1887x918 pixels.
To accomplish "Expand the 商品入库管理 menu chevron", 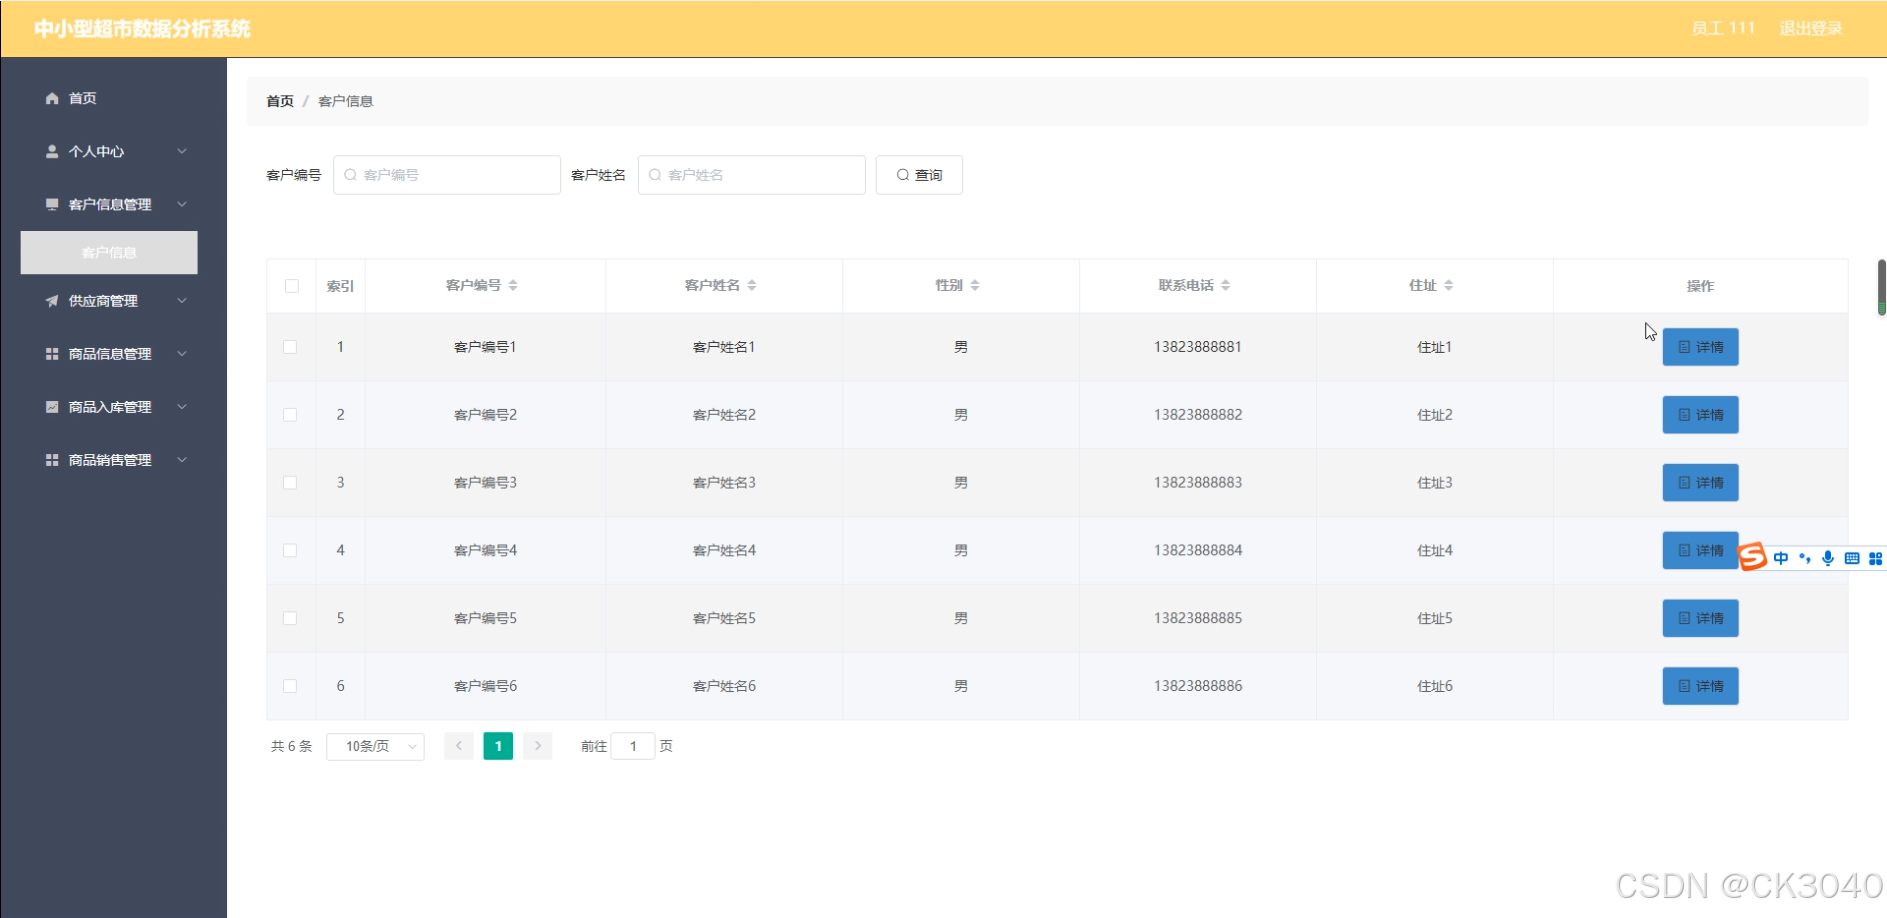I will pyautogui.click(x=182, y=406).
